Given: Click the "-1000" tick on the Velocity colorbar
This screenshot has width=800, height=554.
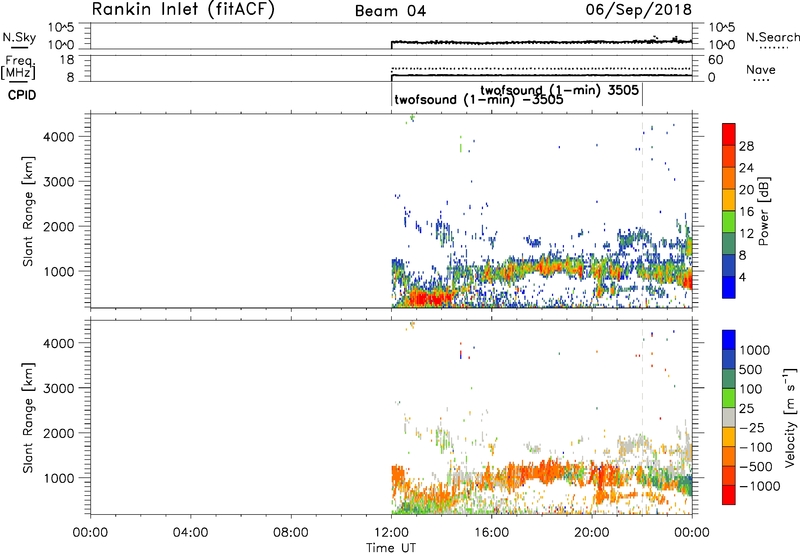Looking at the screenshot, I should 759,486.
